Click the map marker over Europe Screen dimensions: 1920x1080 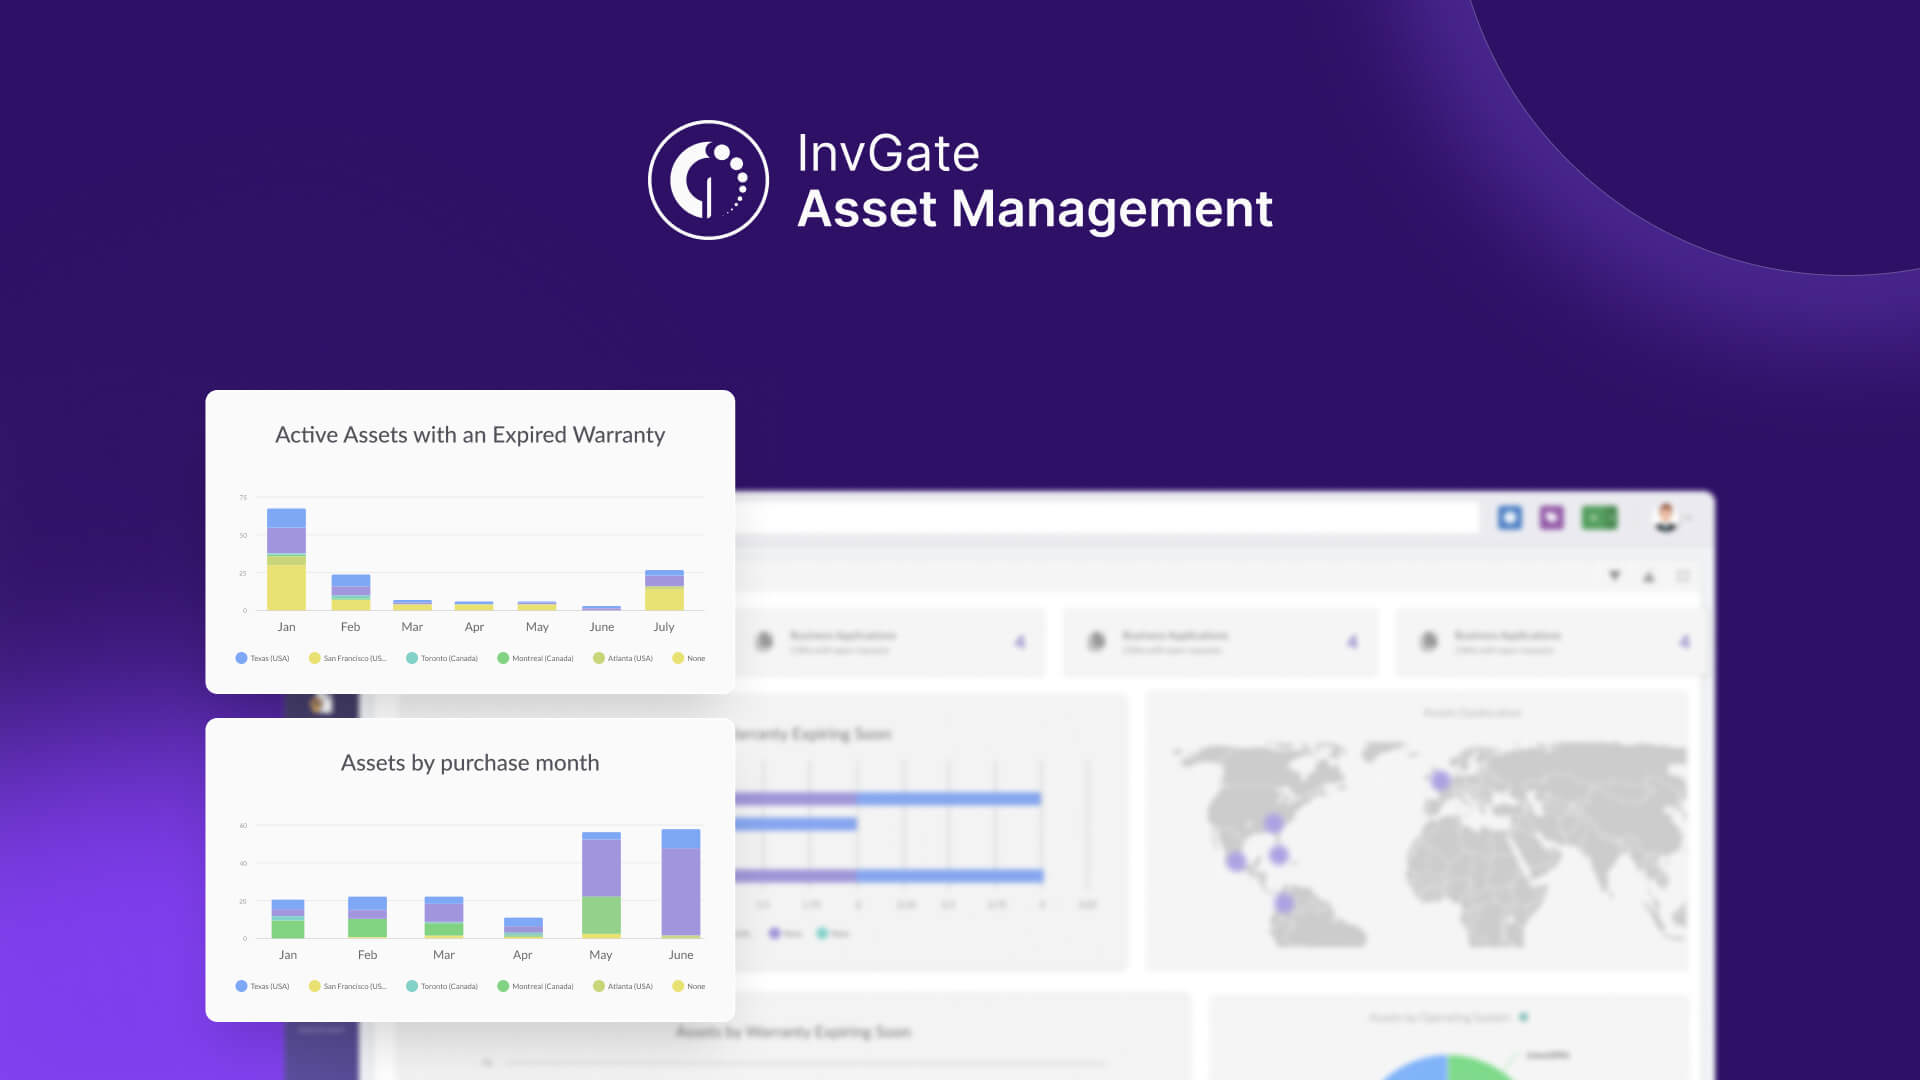1439,780
